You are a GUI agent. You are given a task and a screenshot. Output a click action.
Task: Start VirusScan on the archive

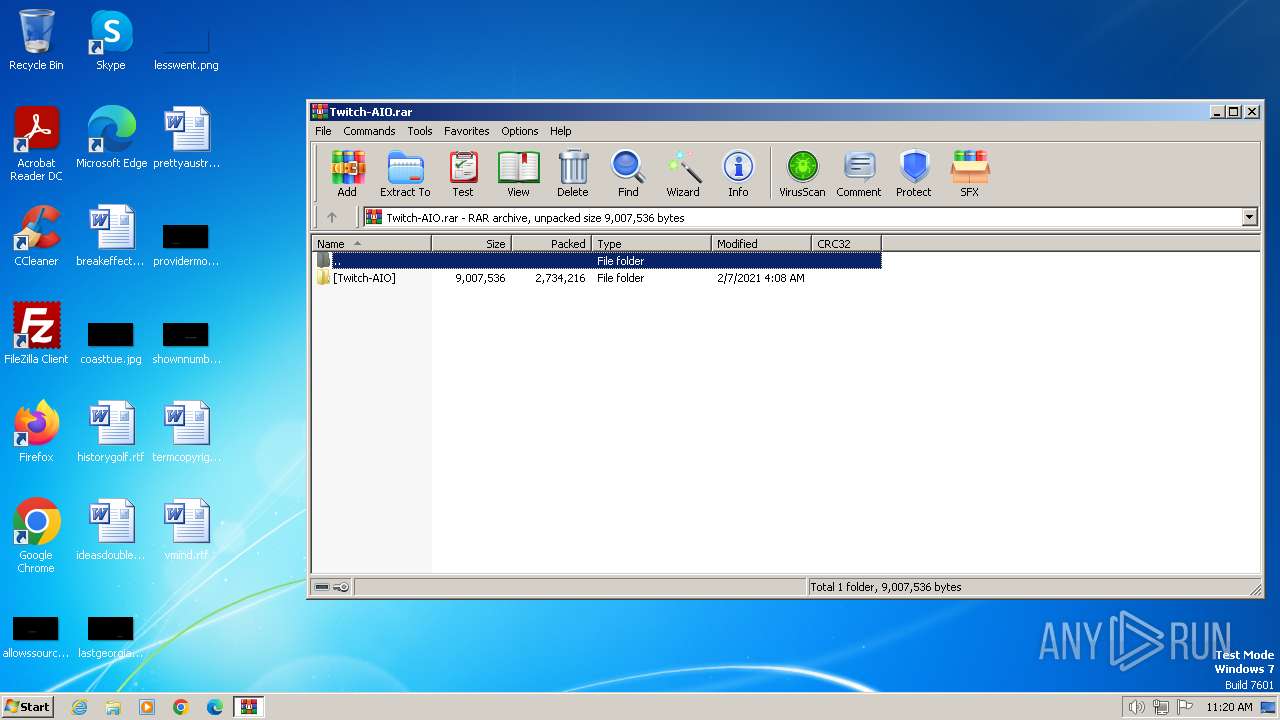[x=802, y=174]
